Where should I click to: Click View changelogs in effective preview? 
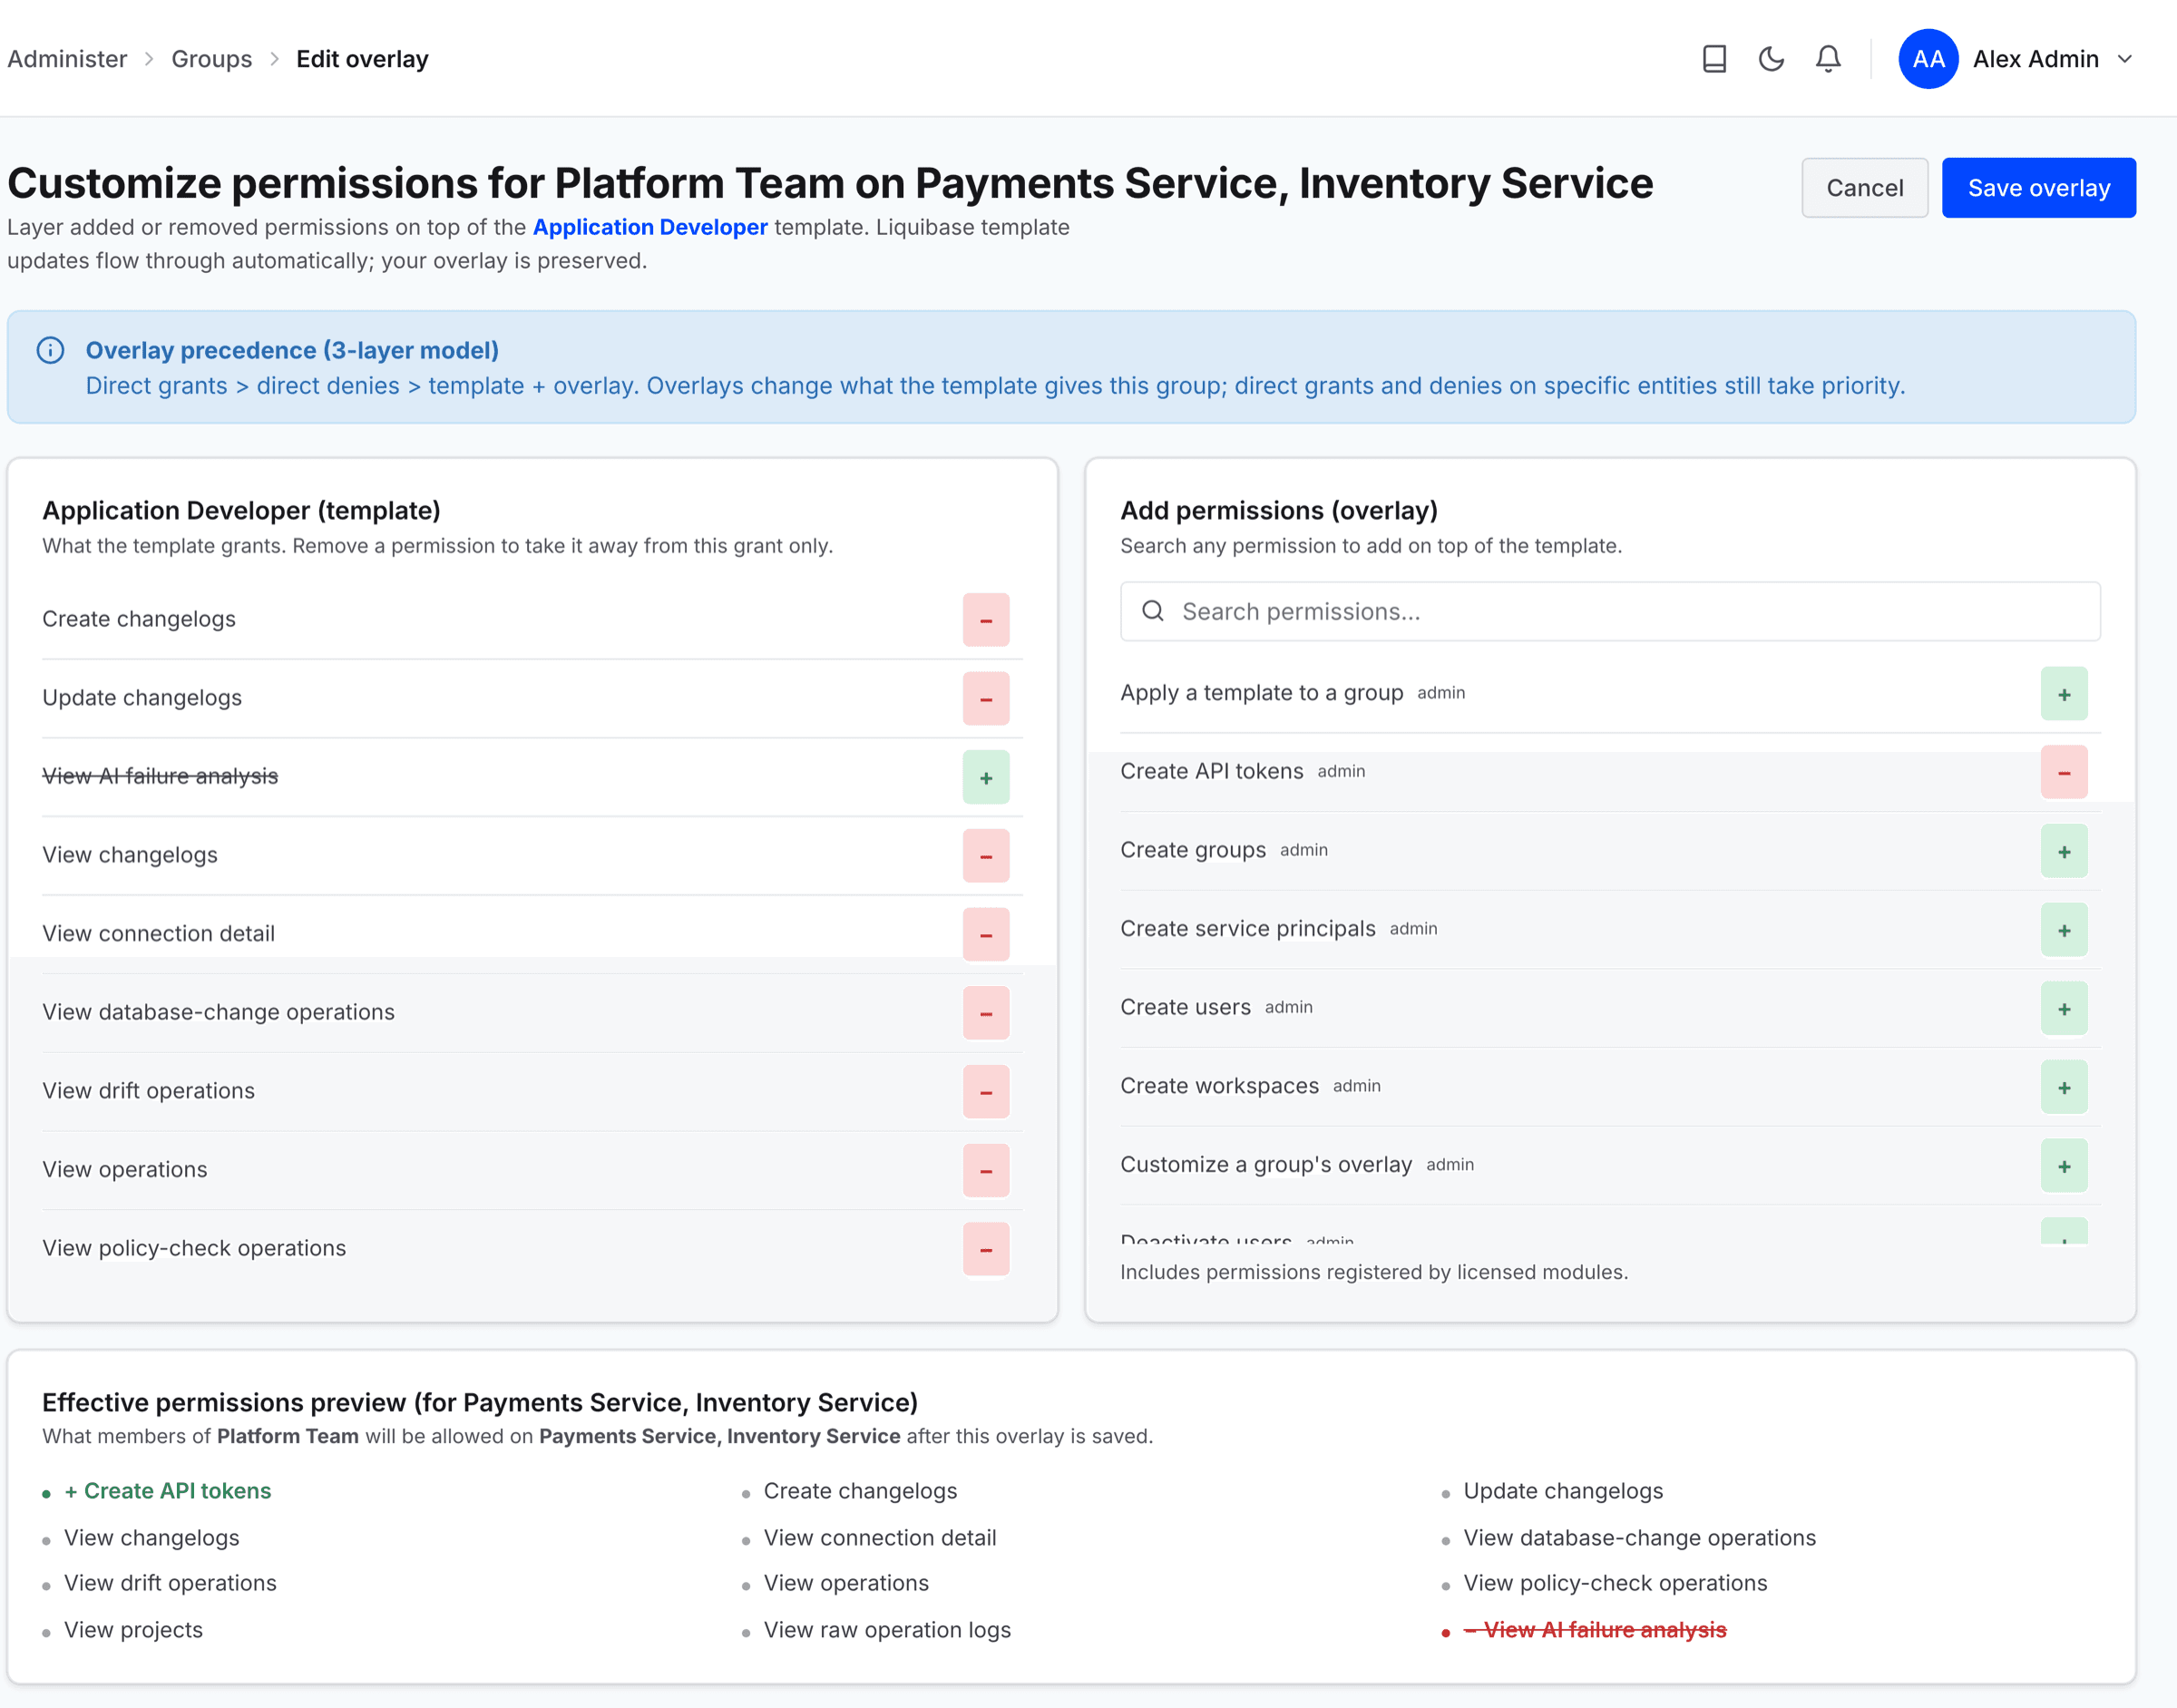coord(152,1537)
